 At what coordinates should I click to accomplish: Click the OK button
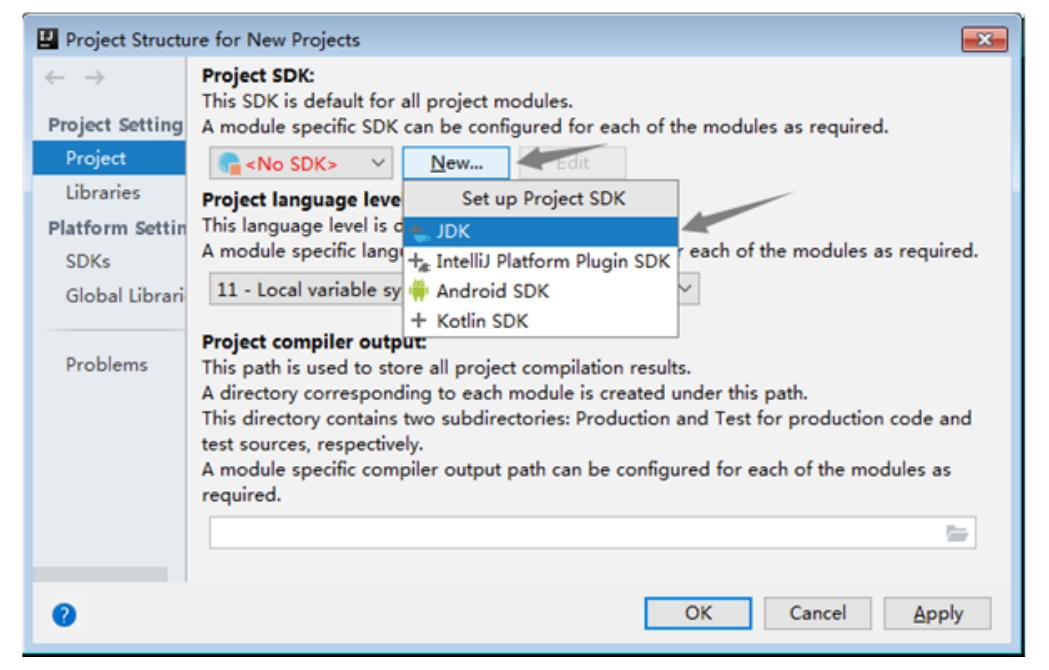coord(698,613)
